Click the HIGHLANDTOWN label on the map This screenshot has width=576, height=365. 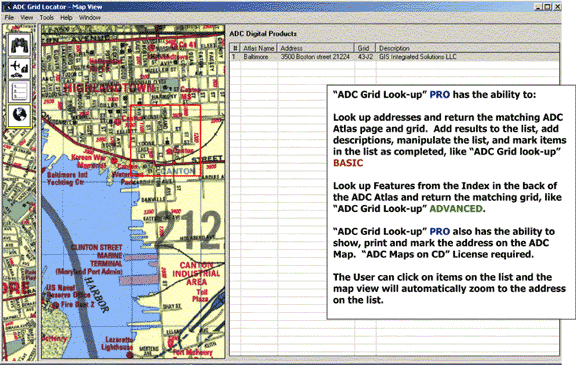click(109, 88)
